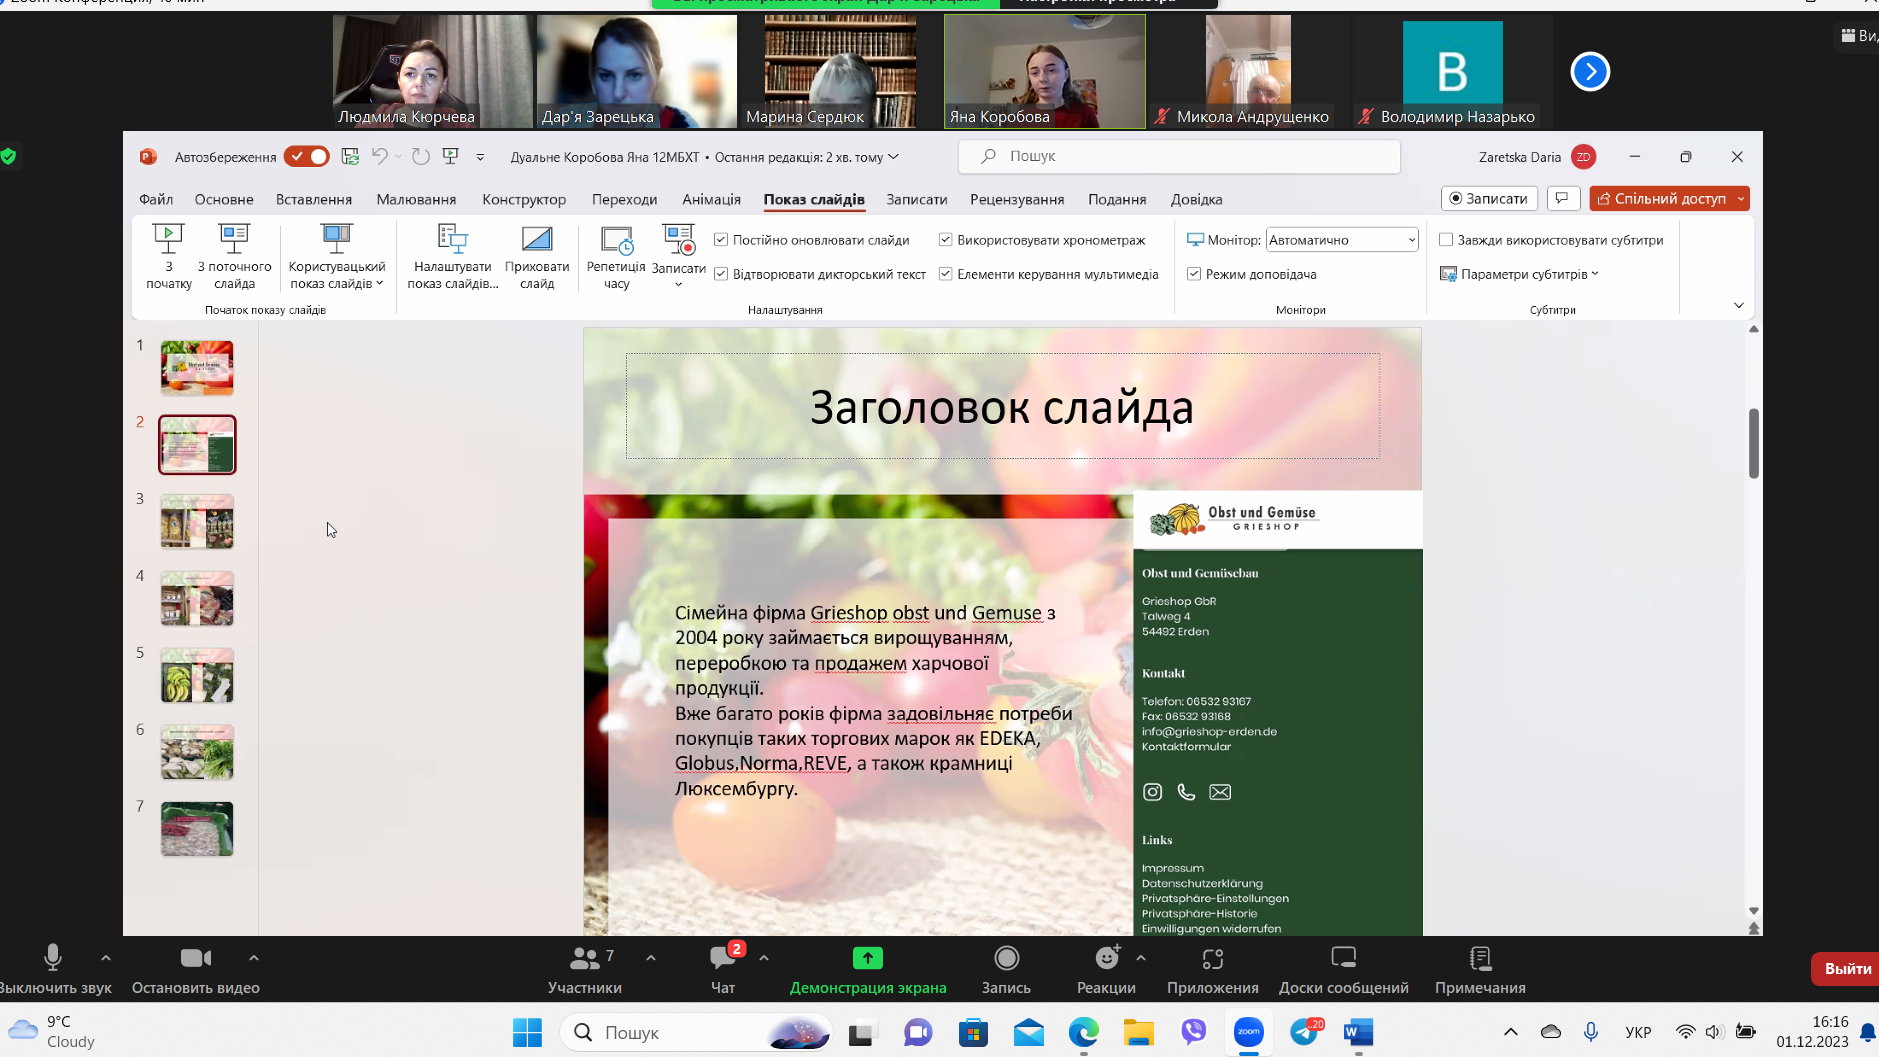Select slide 3 thumbnail
The width and height of the screenshot is (1879, 1057).
197,522
